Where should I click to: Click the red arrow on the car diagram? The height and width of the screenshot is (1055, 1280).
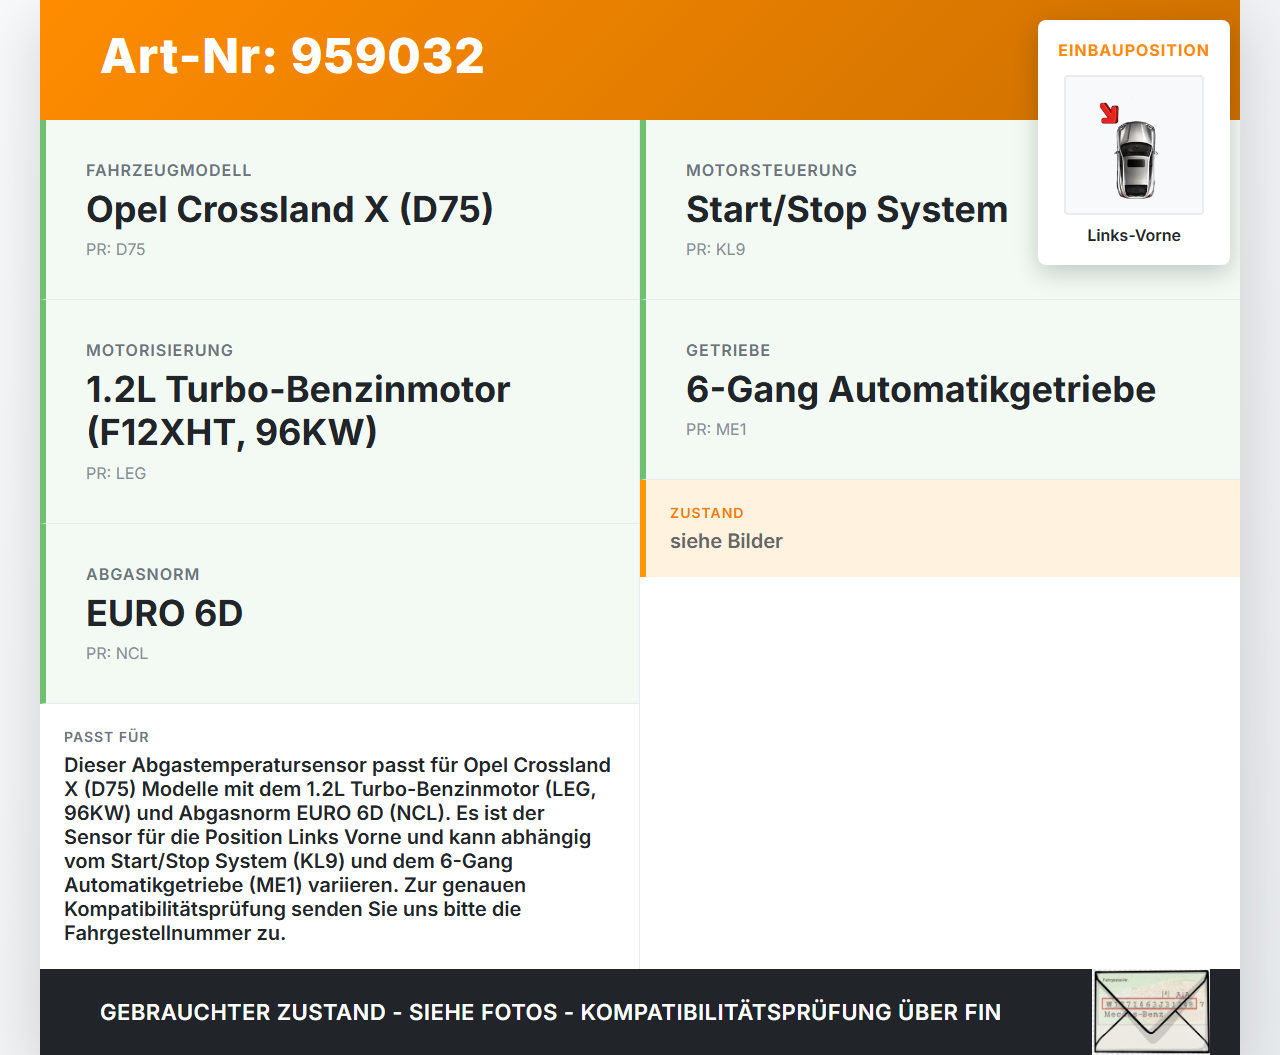(x=1109, y=113)
